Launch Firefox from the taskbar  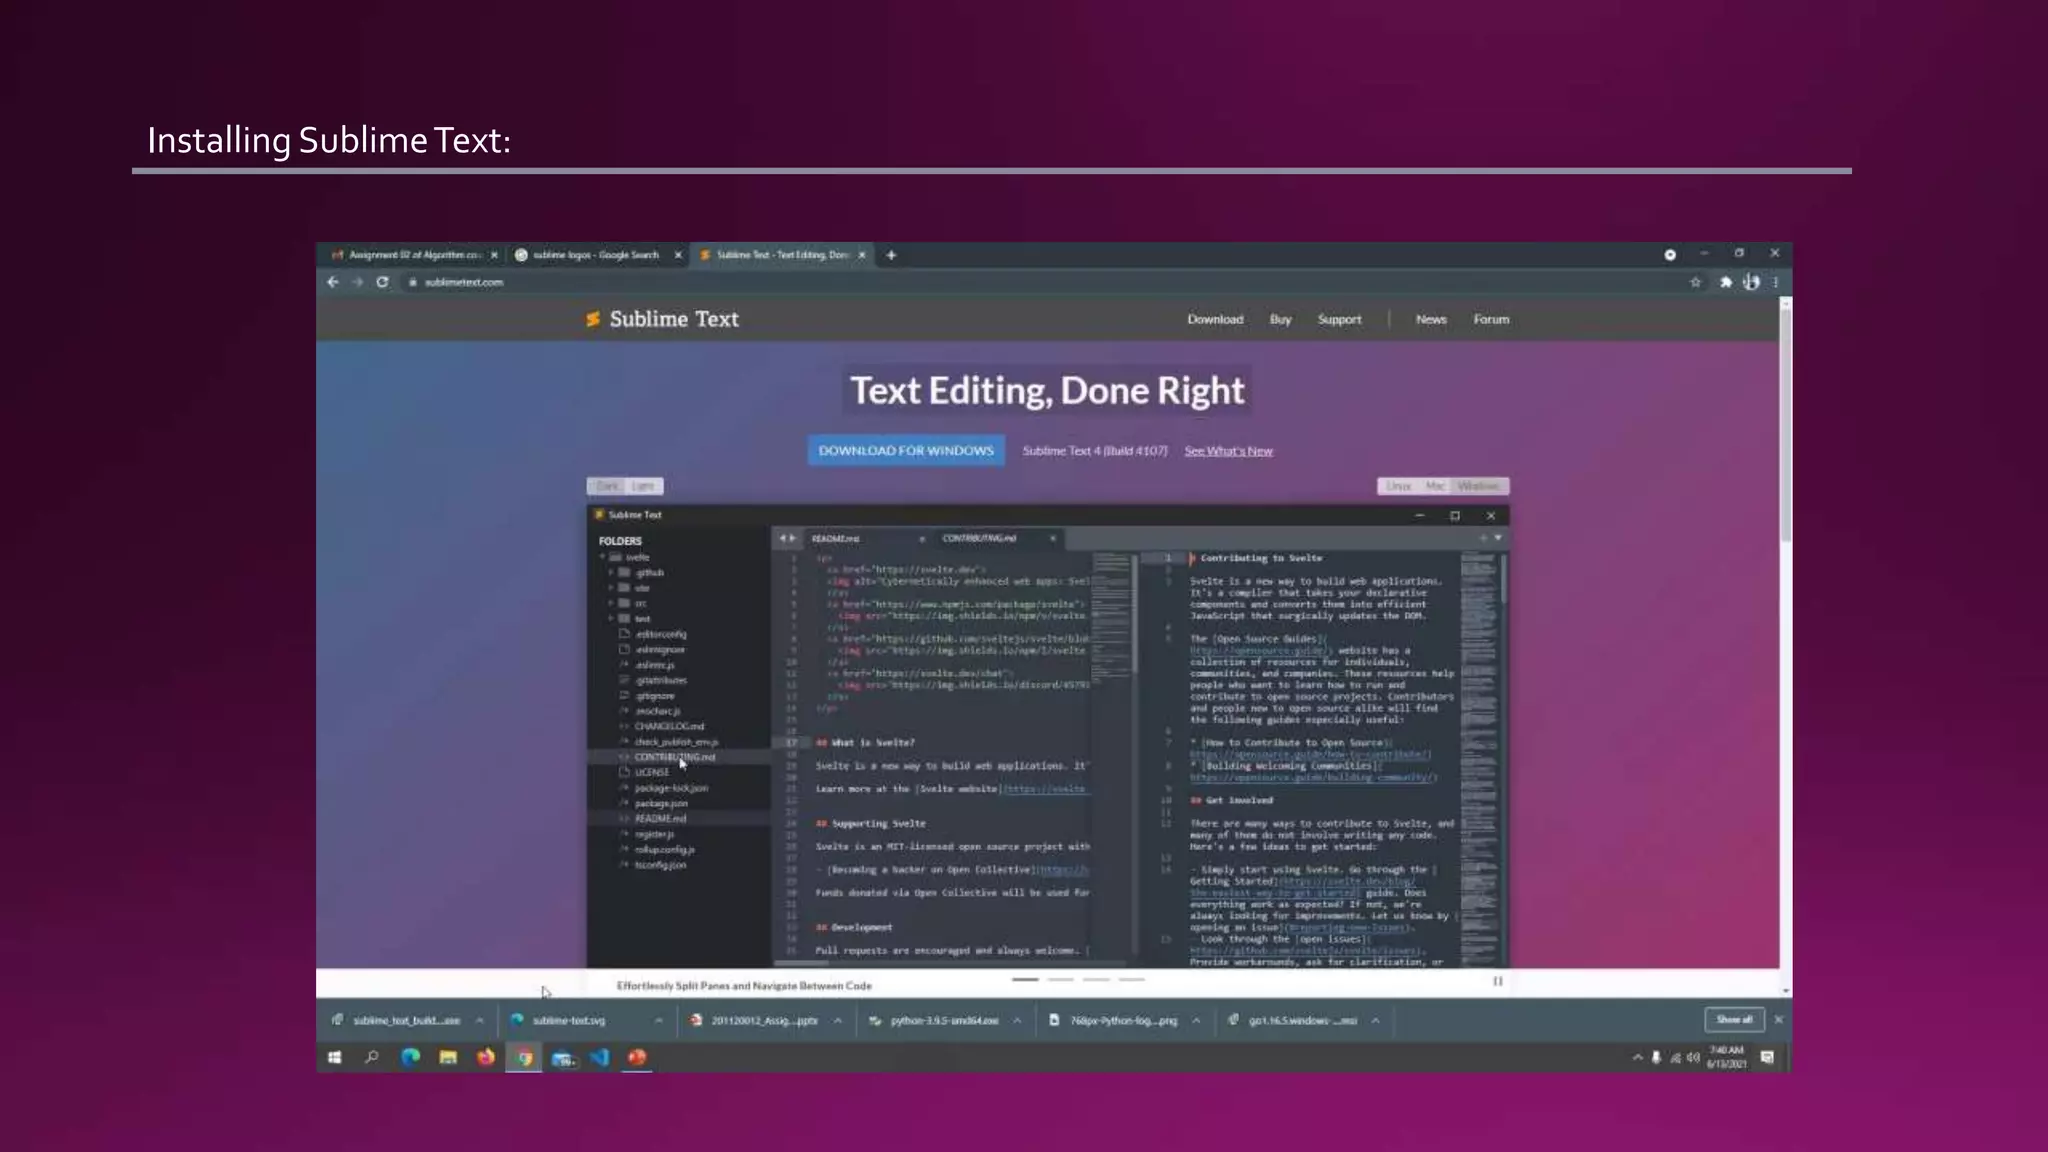tap(486, 1057)
